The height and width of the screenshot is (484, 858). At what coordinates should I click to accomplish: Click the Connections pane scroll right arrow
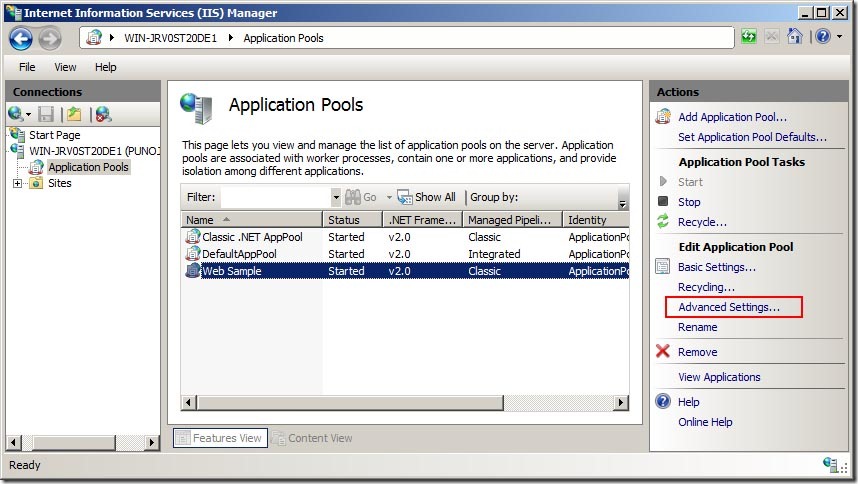tap(152, 442)
